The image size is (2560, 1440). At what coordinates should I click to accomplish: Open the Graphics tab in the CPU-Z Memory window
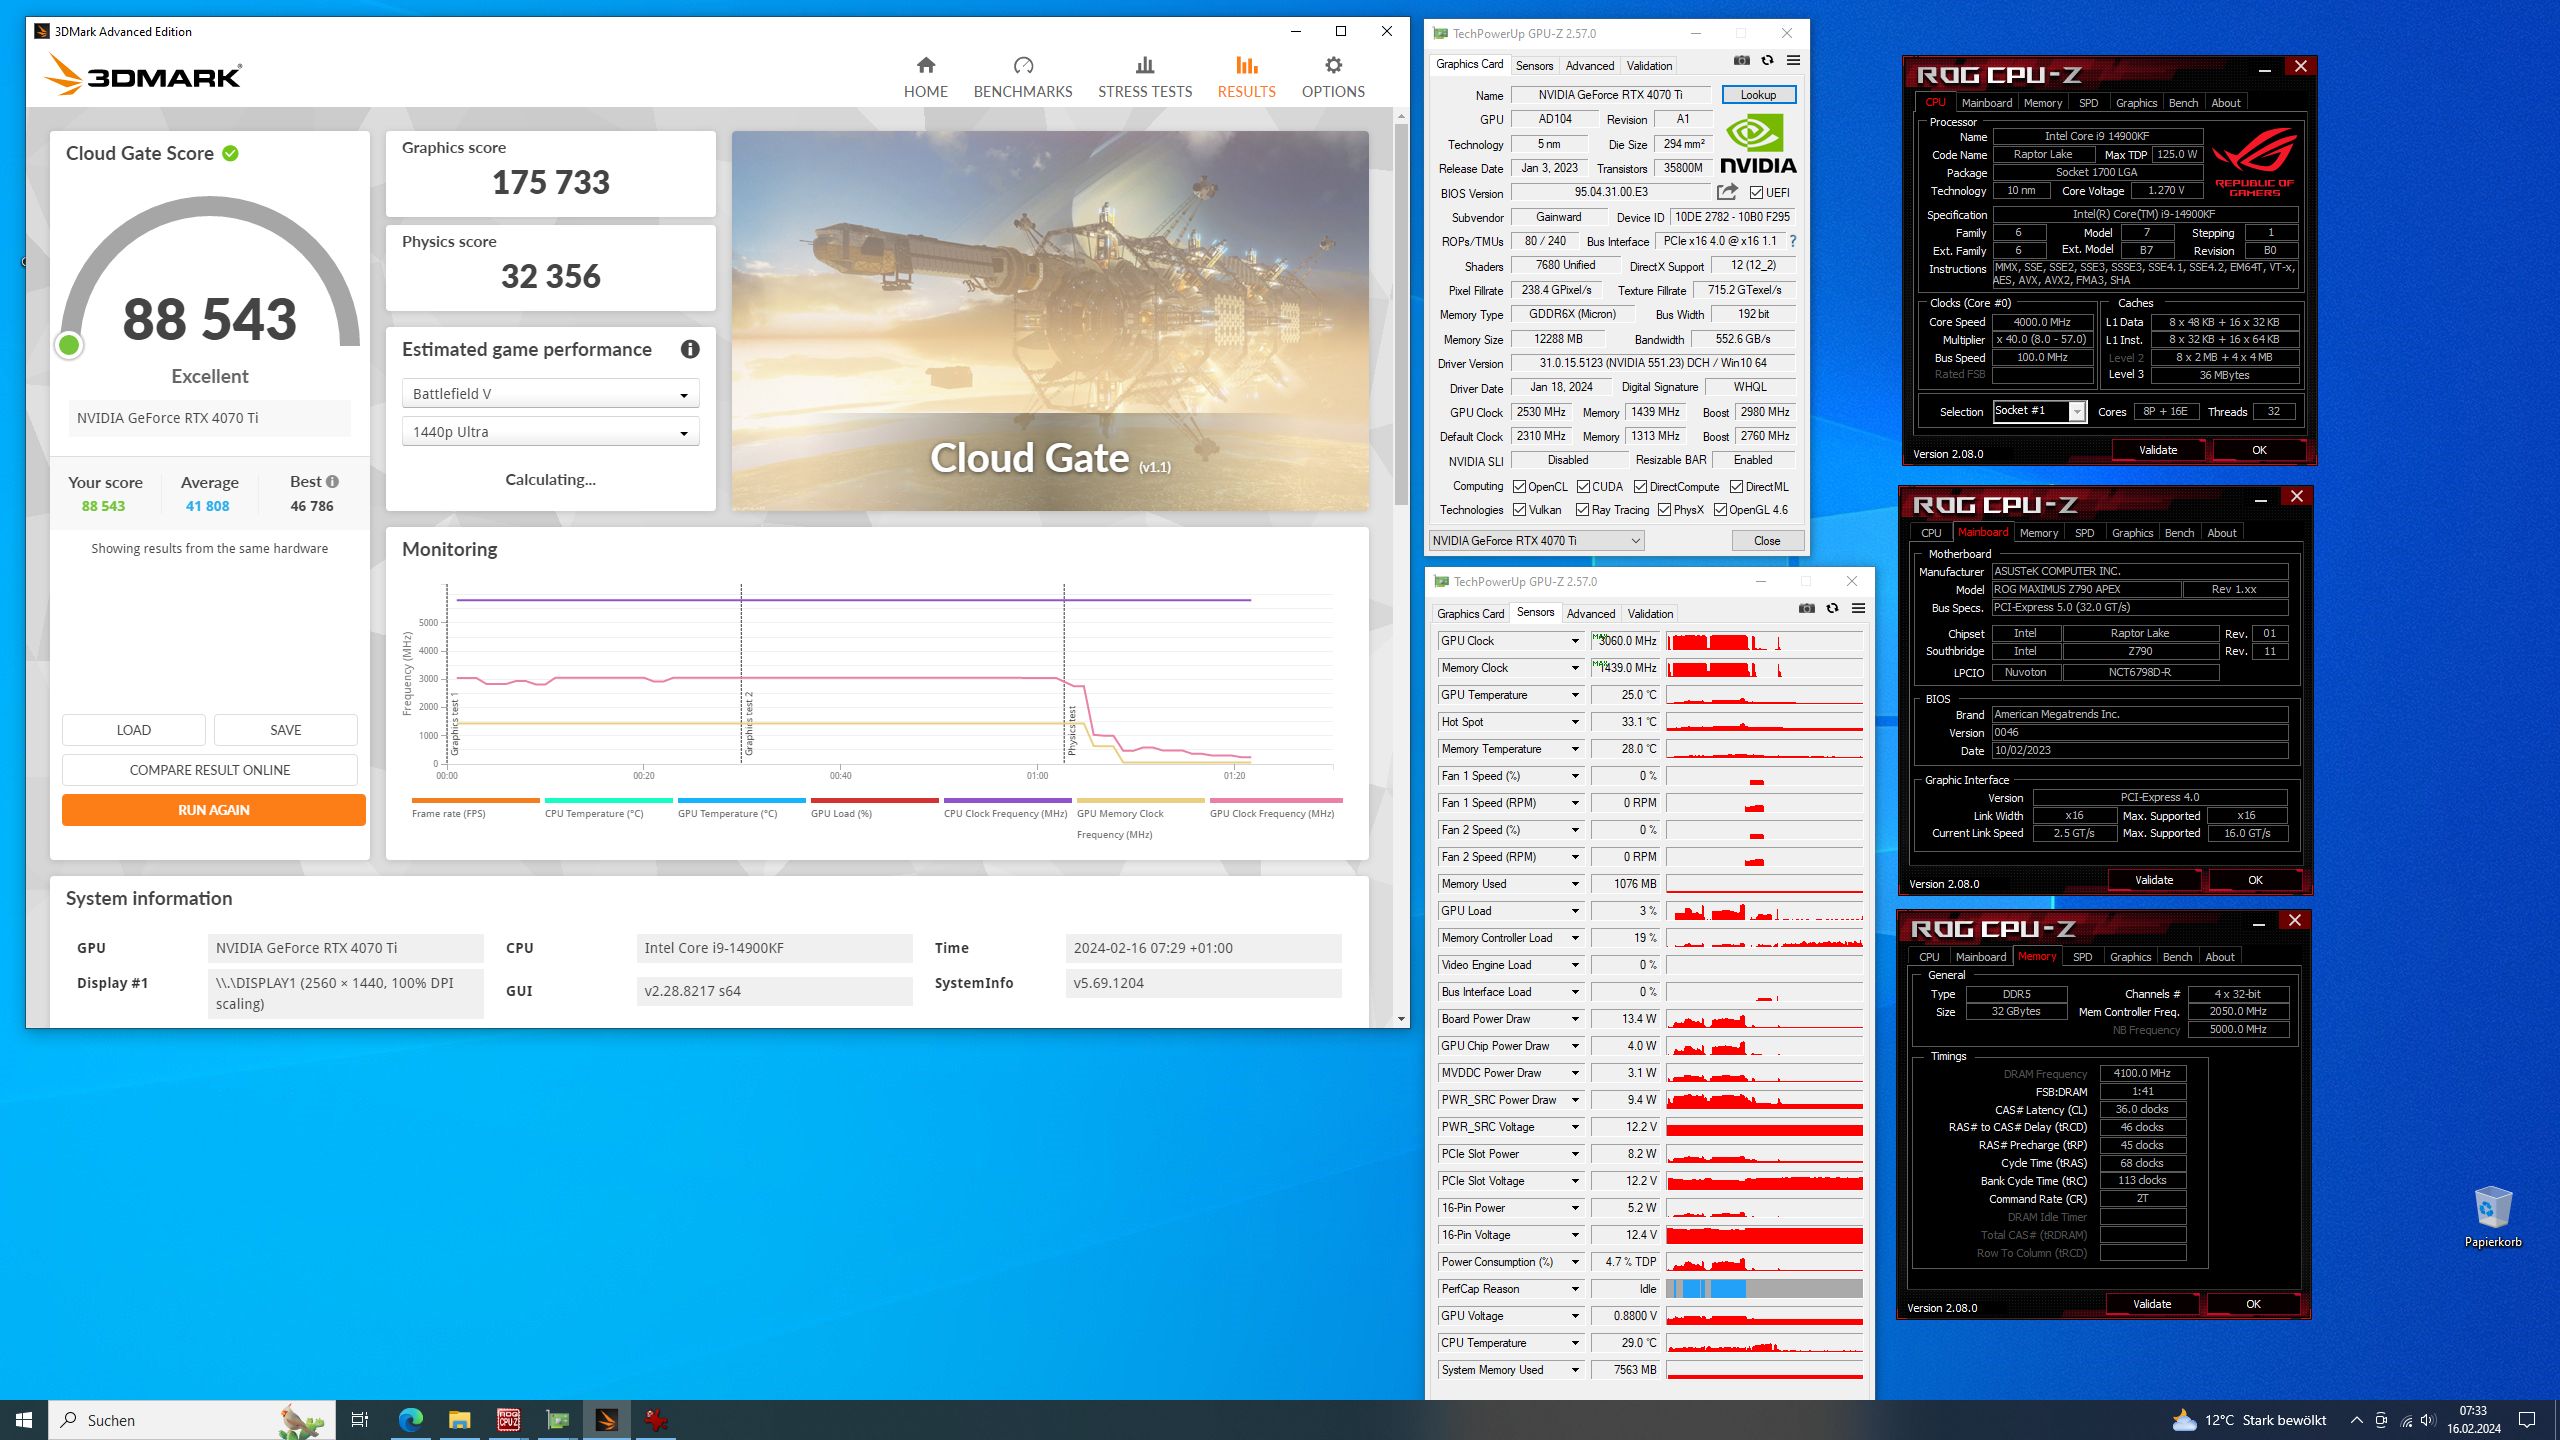pos(2130,957)
